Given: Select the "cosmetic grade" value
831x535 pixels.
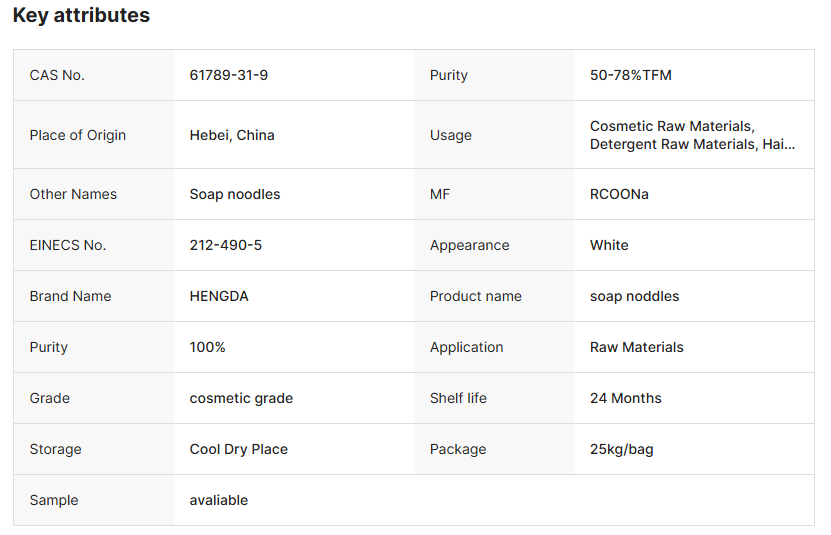Looking at the screenshot, I should click(x=241, y=398).
